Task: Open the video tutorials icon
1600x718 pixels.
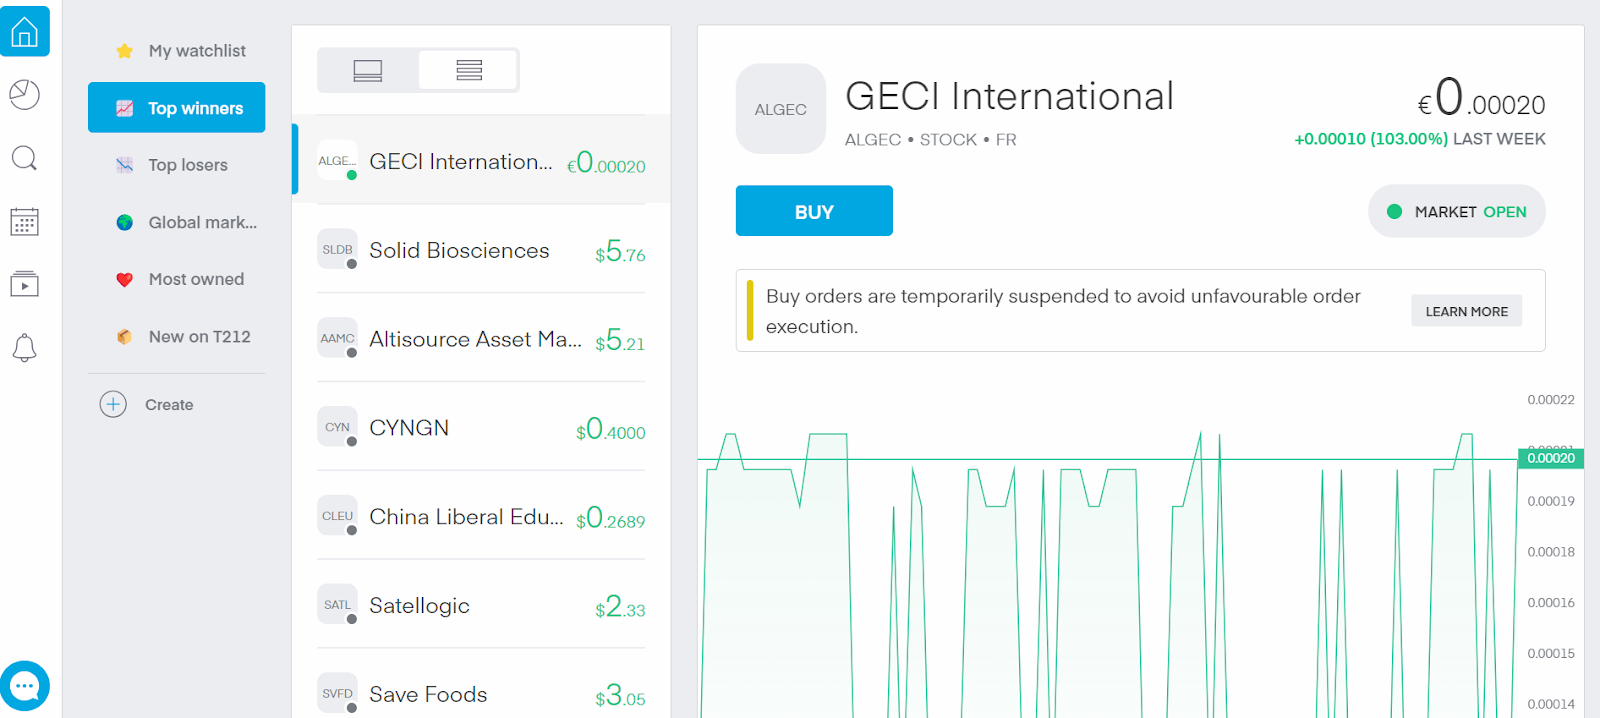Action: click(25, 285)
